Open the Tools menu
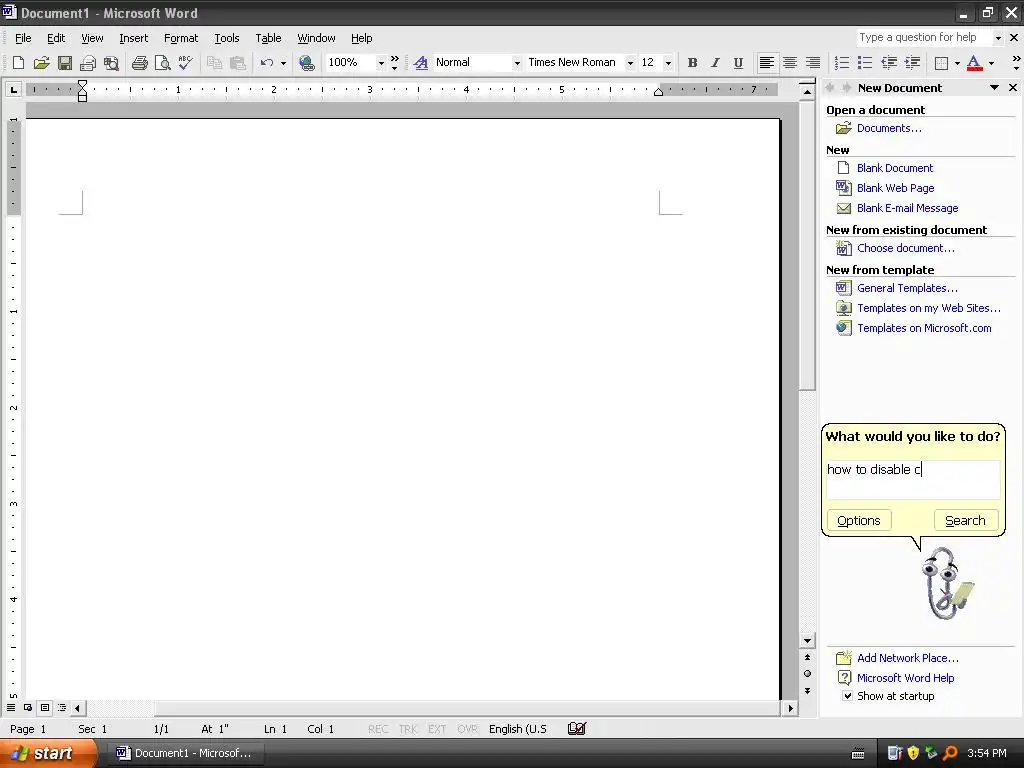Viewport: 1024px width, 768px height. click(227, 38)
